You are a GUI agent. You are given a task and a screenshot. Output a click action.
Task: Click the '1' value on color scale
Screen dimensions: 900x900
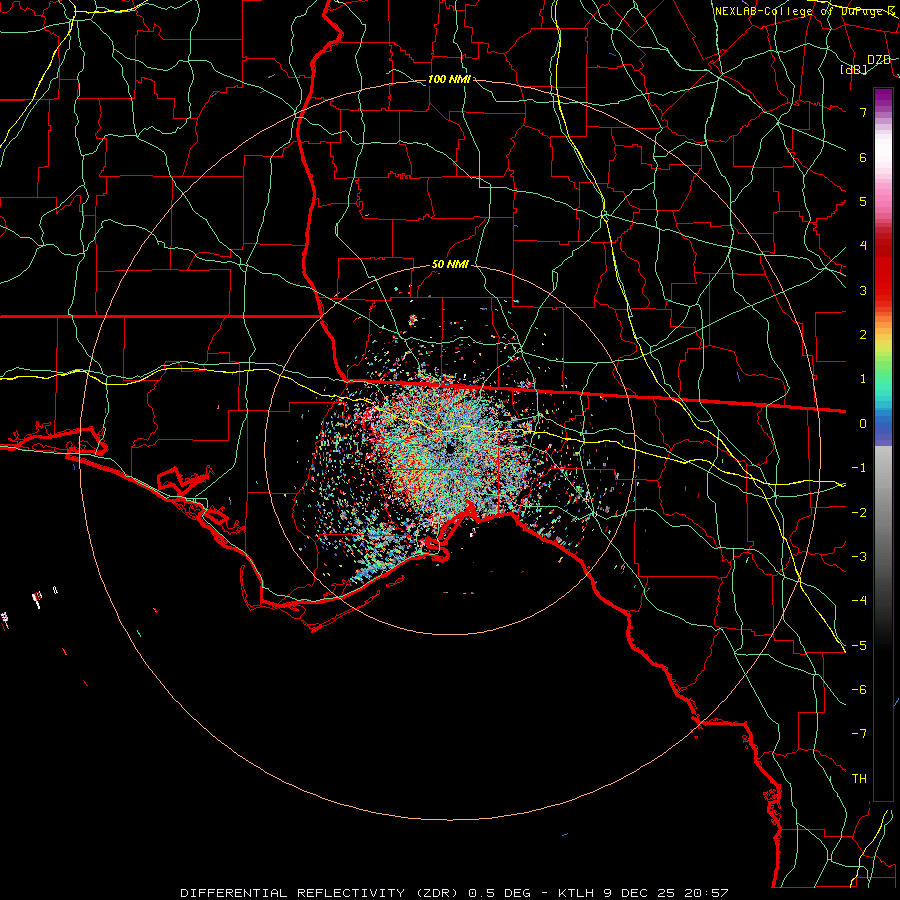tap(863, 379)
